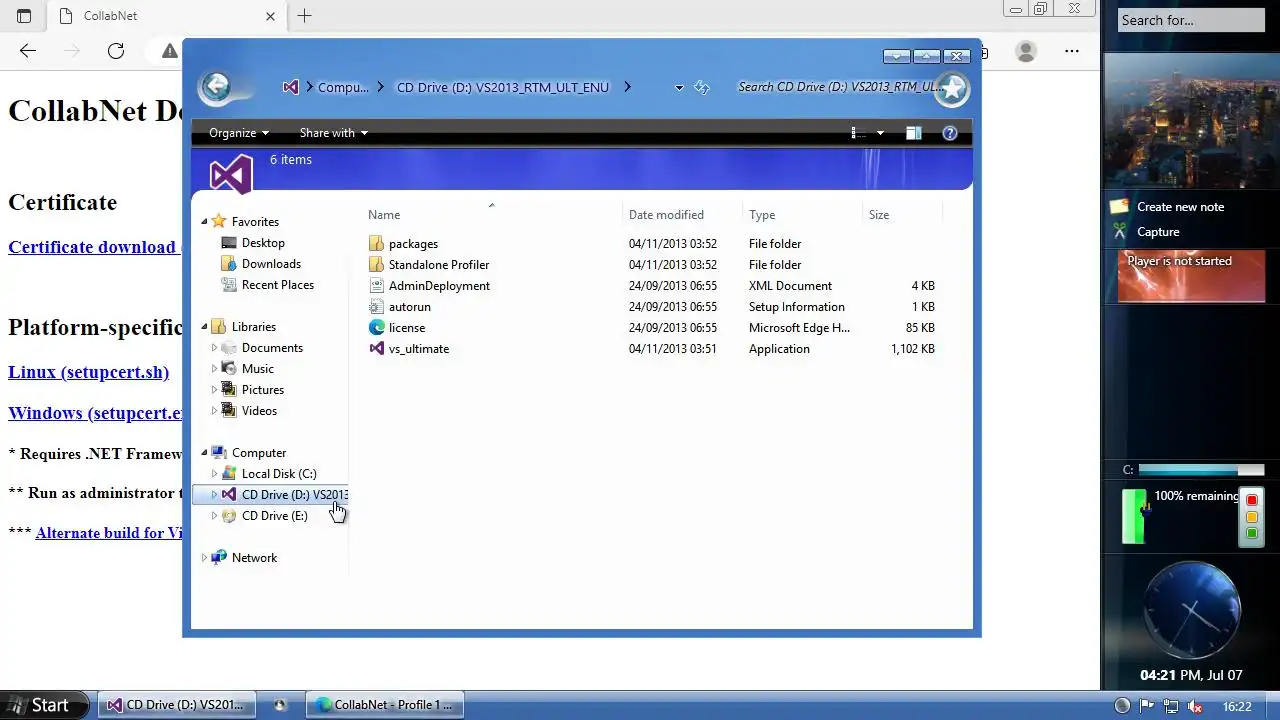Image resolution: width=1280 pixels, height=720 pixels.
Task: Click the taskbar clock showing 16:22
Action: pos(1237,706)
